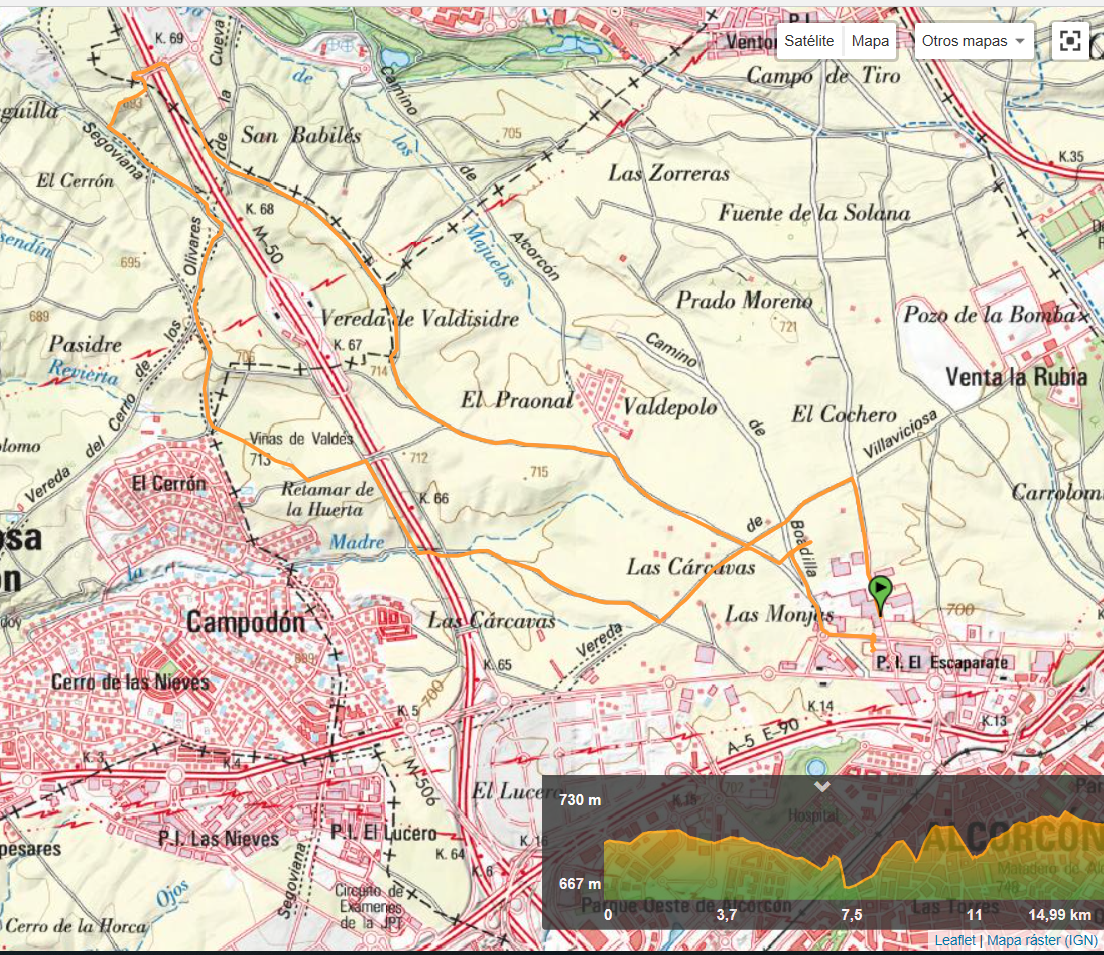The image size is (1104, 955).
Task: Click the 7,5 km axis label
Action: (x=851, y=914)
